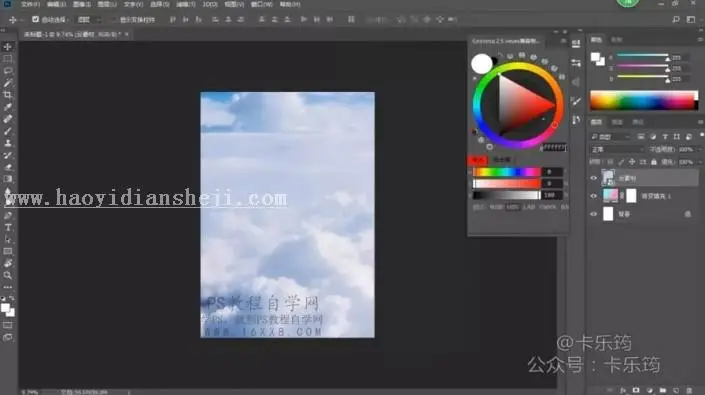The image size is (705, 395).
Task: Select the Horizontal Type tool
Action: (8, 227)
